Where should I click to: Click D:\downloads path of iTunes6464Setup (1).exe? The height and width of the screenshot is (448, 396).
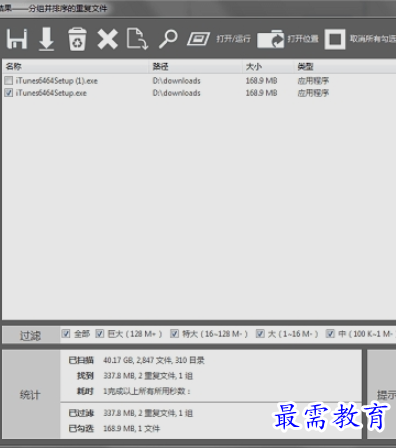[177, 81]
